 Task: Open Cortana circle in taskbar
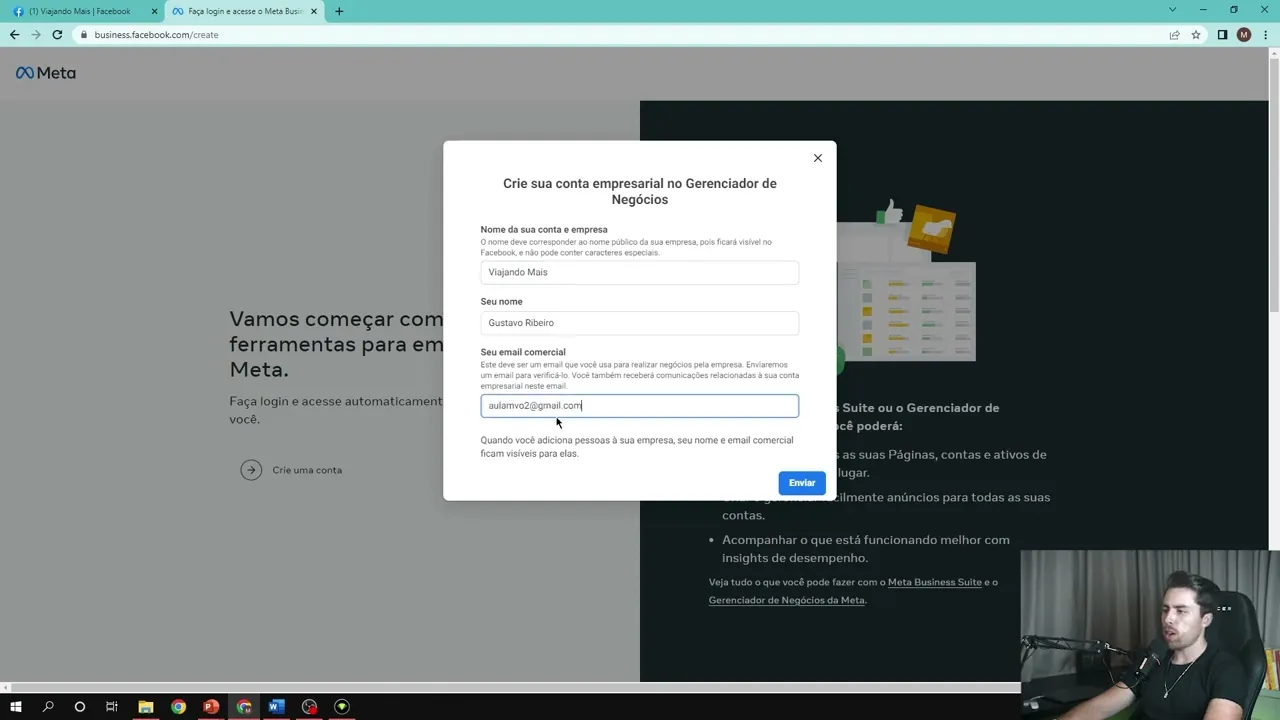[x=80, y=707]
